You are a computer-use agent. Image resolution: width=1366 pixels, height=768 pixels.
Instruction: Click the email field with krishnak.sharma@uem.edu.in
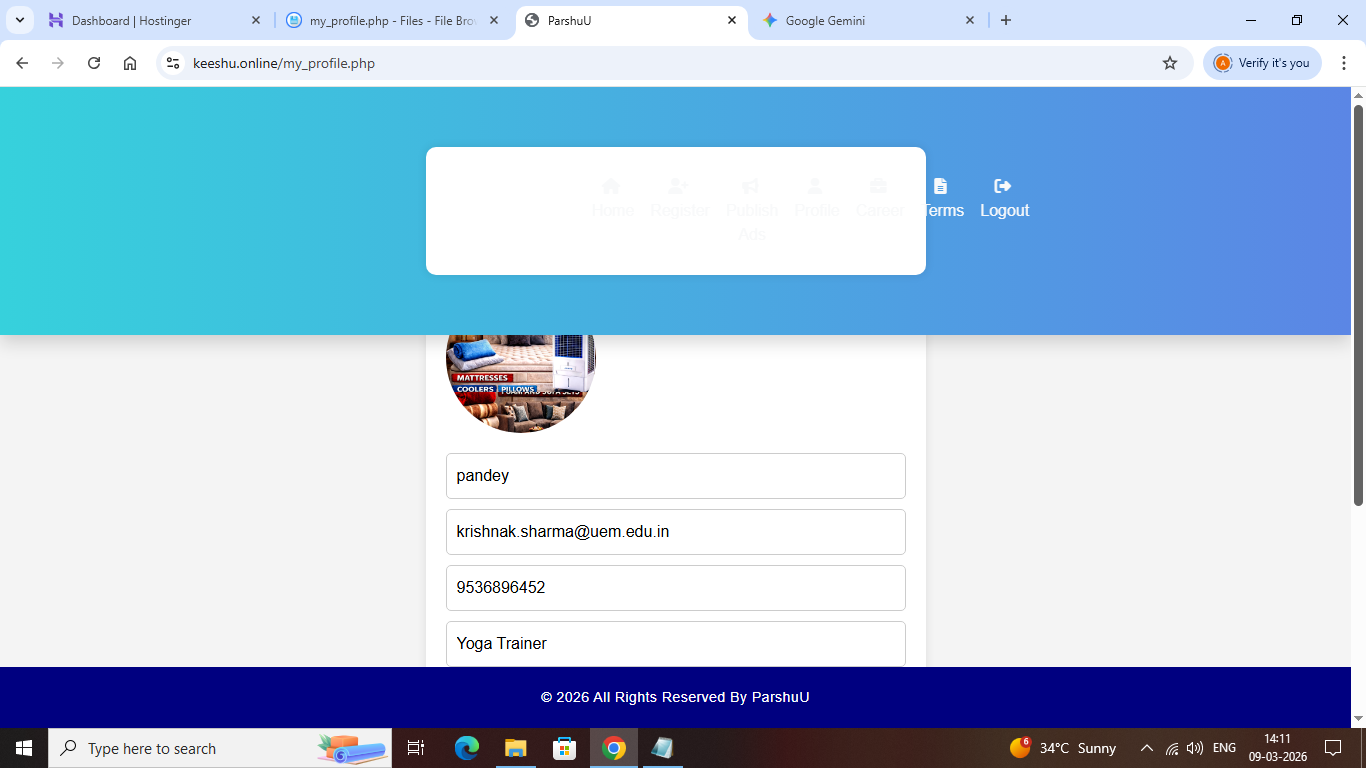pos(675,532)
